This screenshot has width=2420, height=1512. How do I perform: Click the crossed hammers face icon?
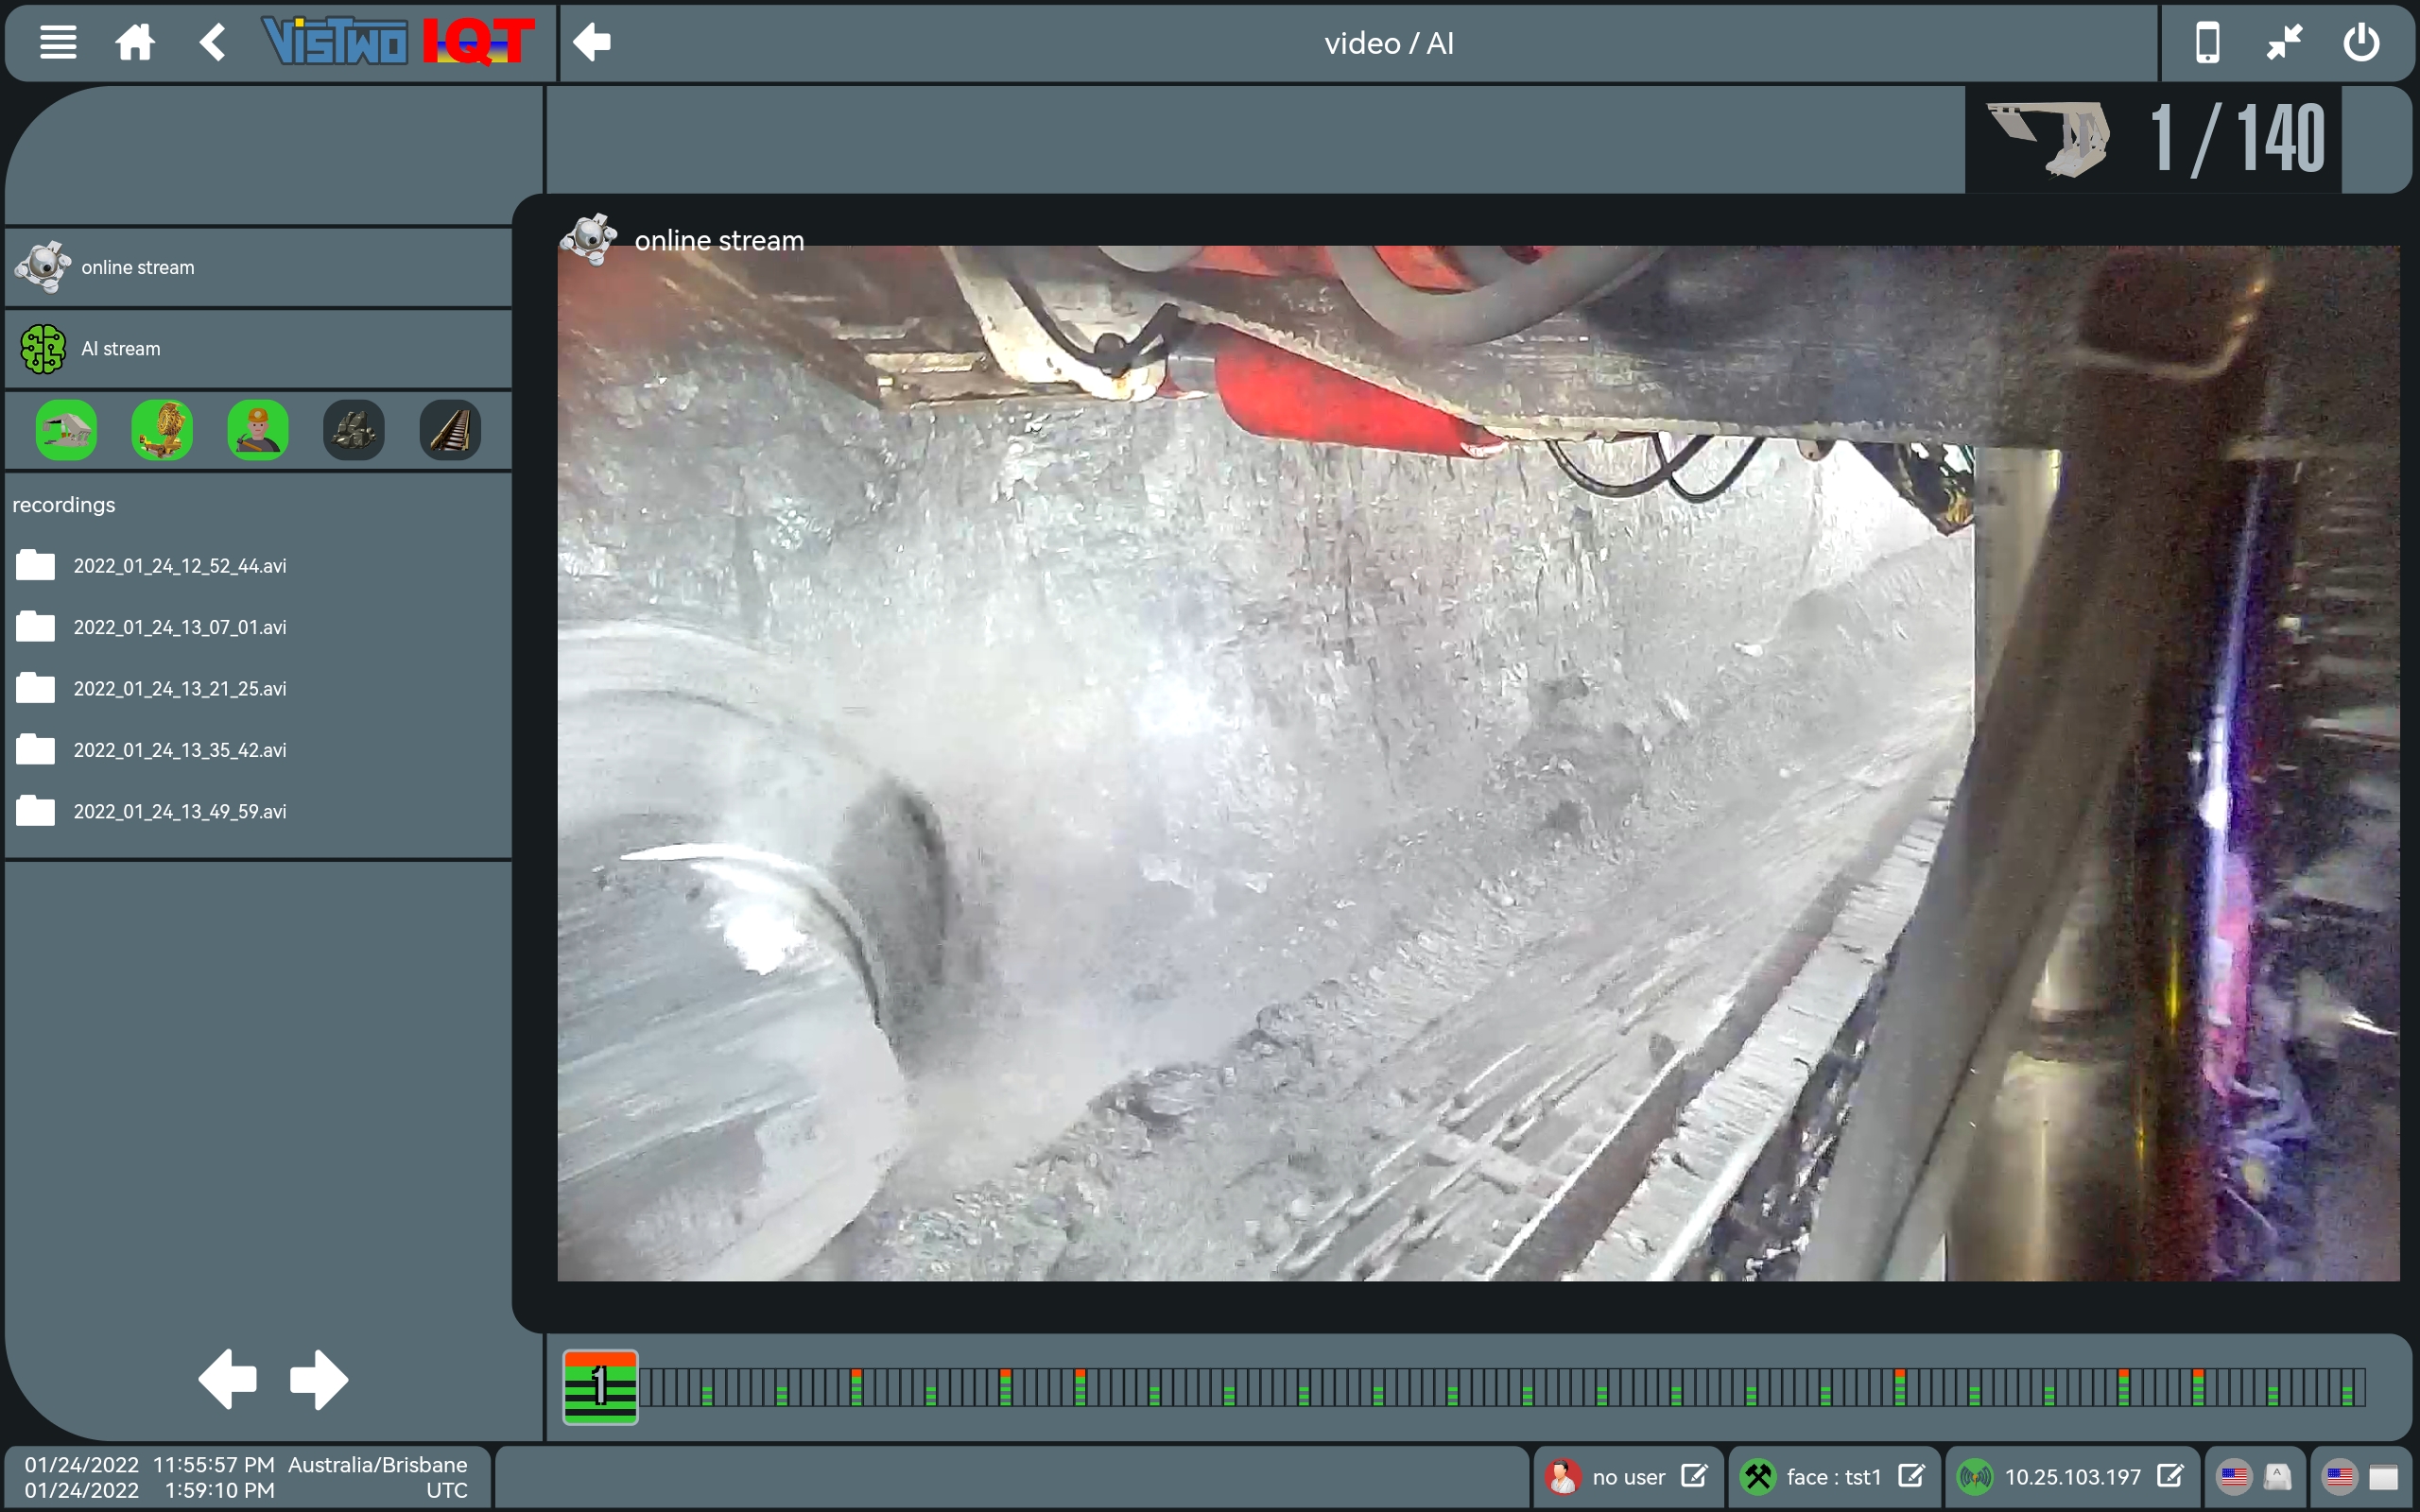click(1758, 1477)
